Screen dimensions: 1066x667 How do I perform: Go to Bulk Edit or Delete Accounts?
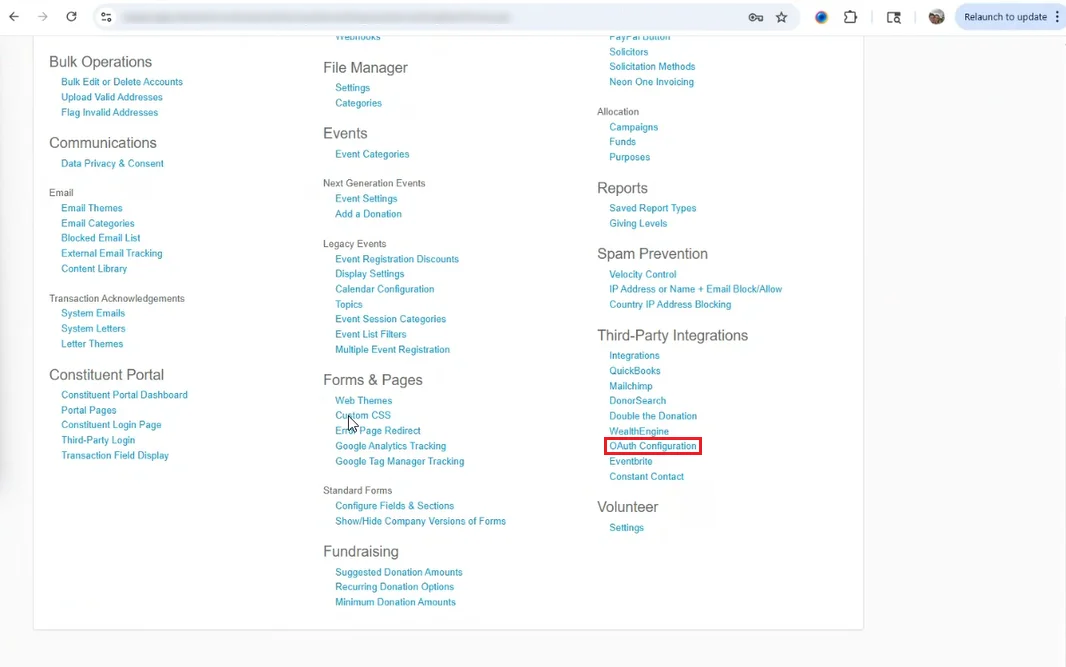[122, 82]
